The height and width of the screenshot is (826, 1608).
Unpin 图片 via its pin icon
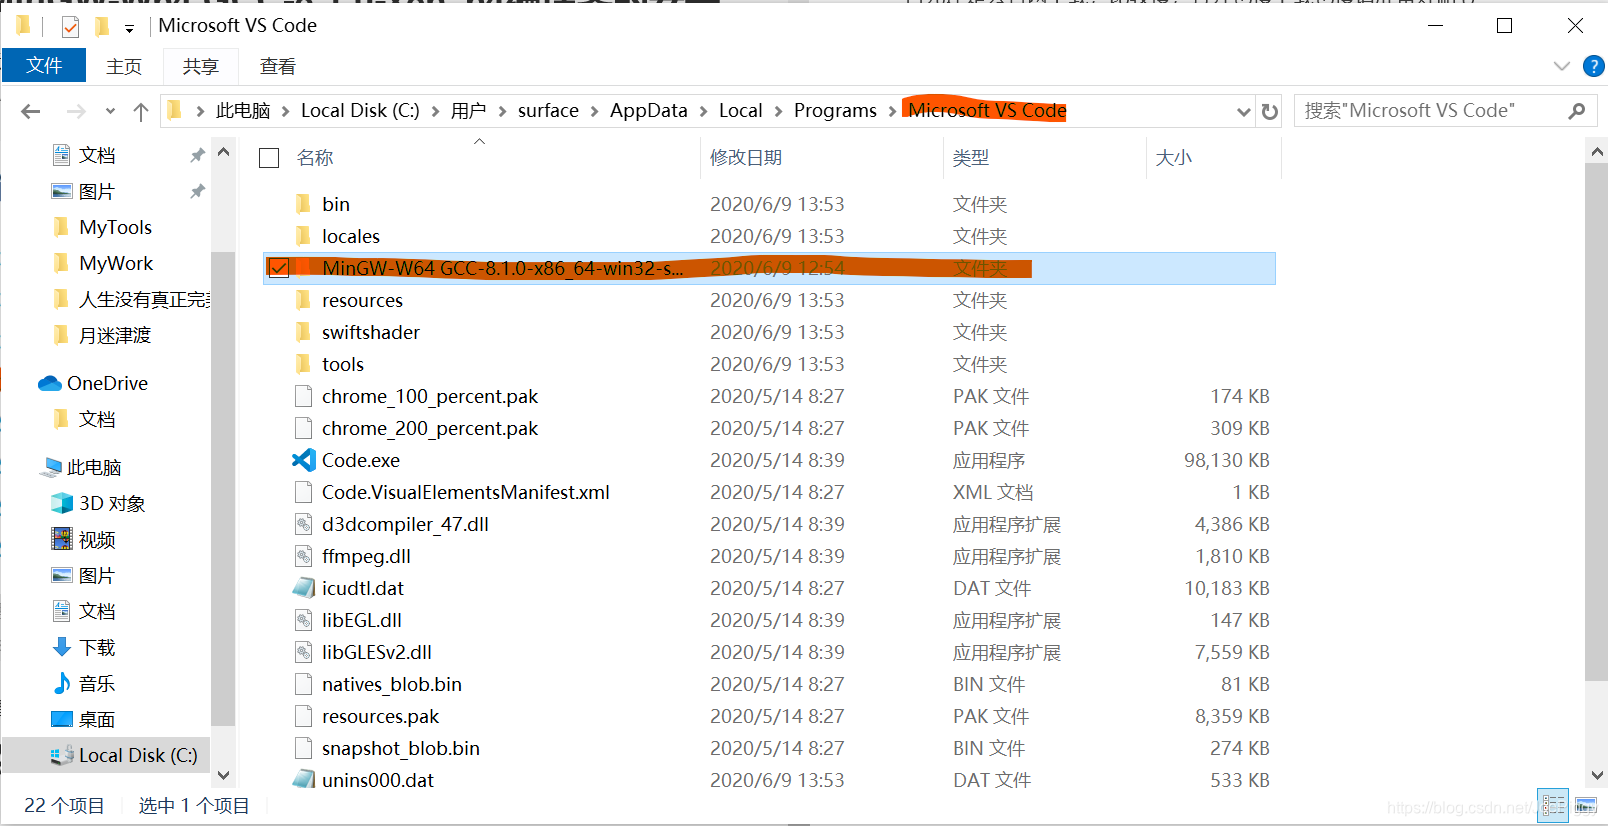click(x=197, y=191)
